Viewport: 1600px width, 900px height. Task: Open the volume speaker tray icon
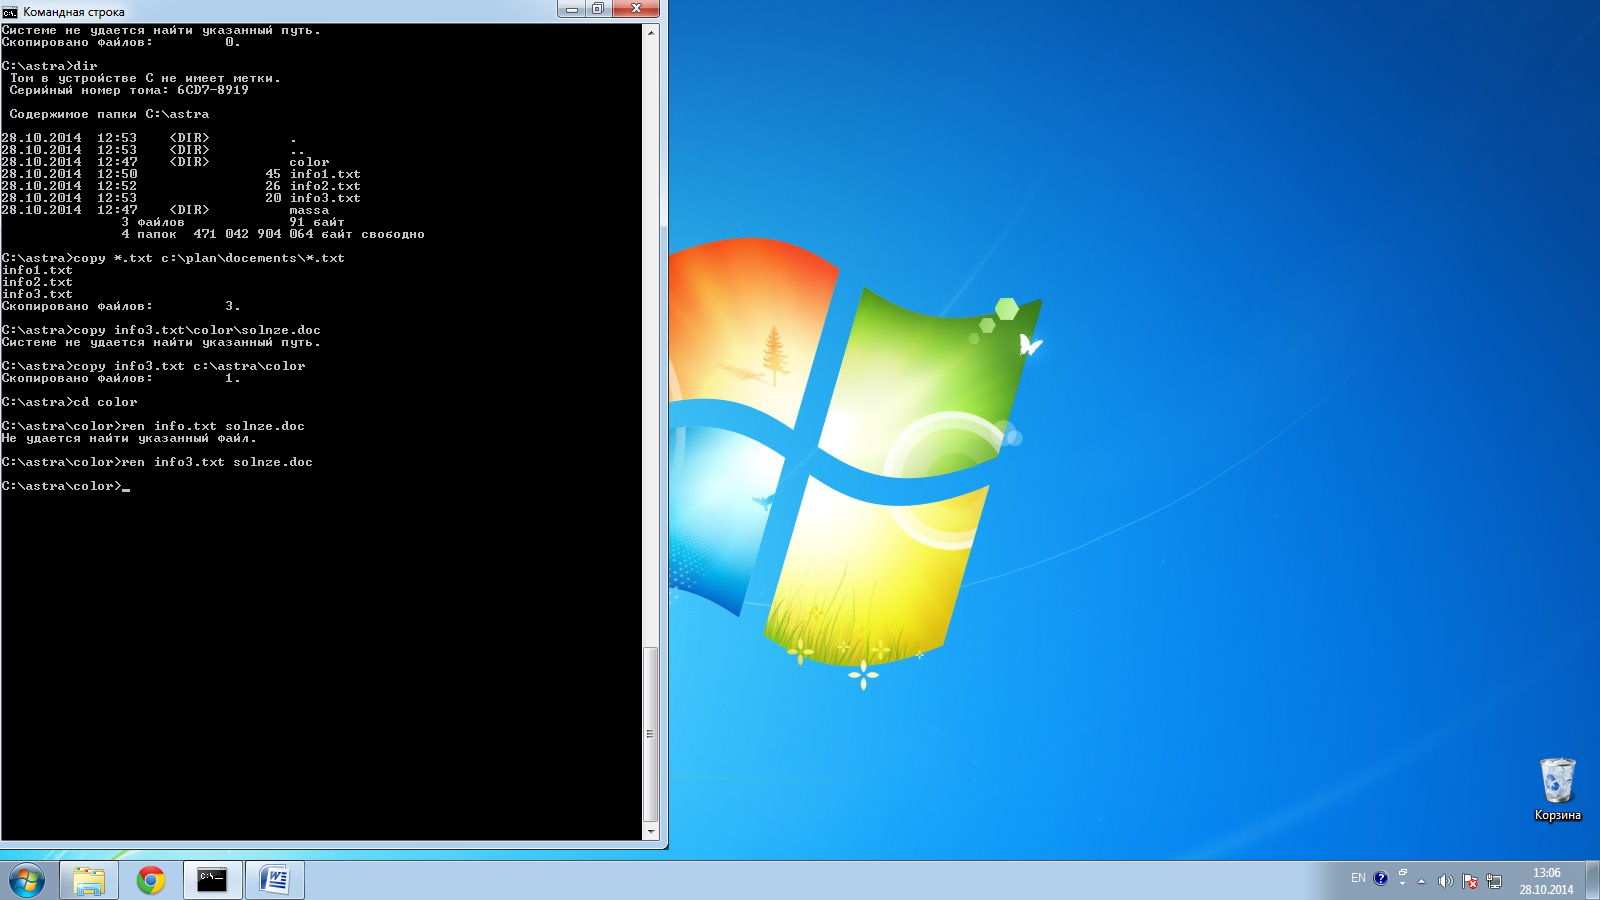(1445, 881)
